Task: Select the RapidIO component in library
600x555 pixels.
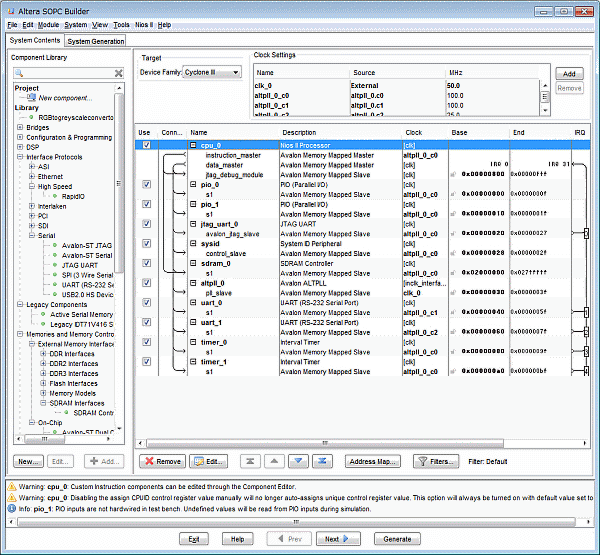Action: point(73,196)
